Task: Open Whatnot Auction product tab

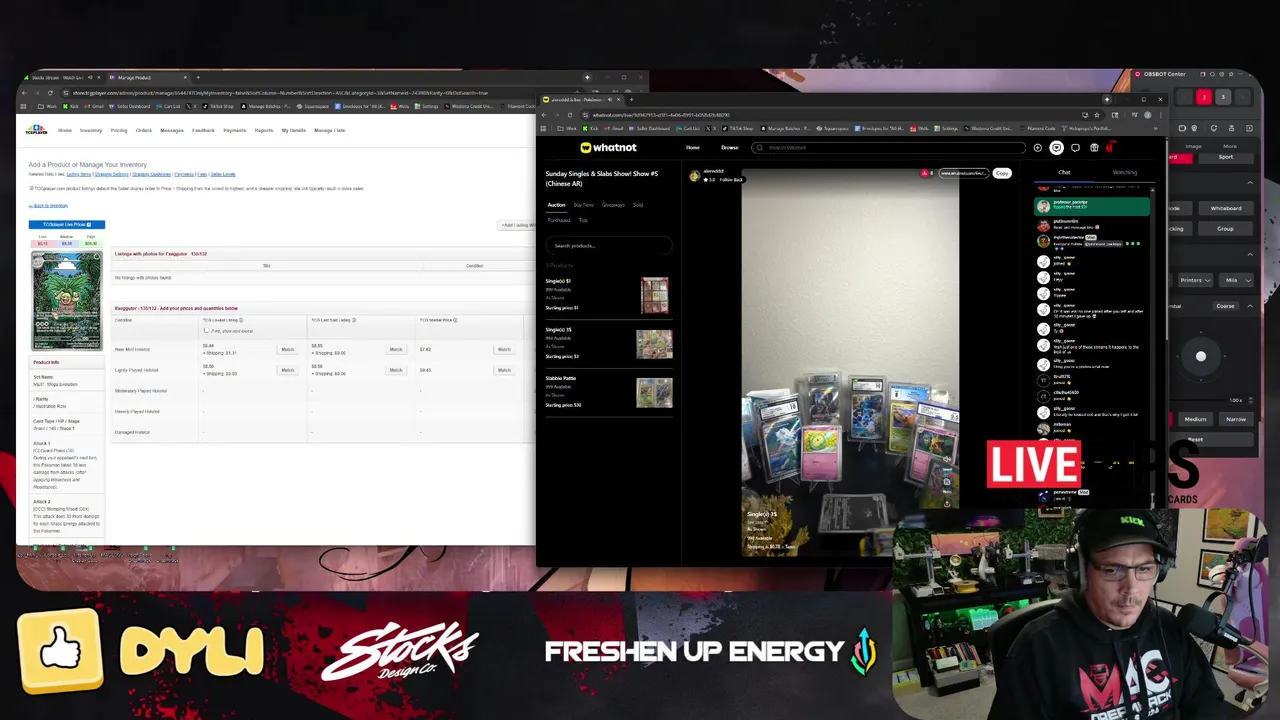Action: coord(556,205)
